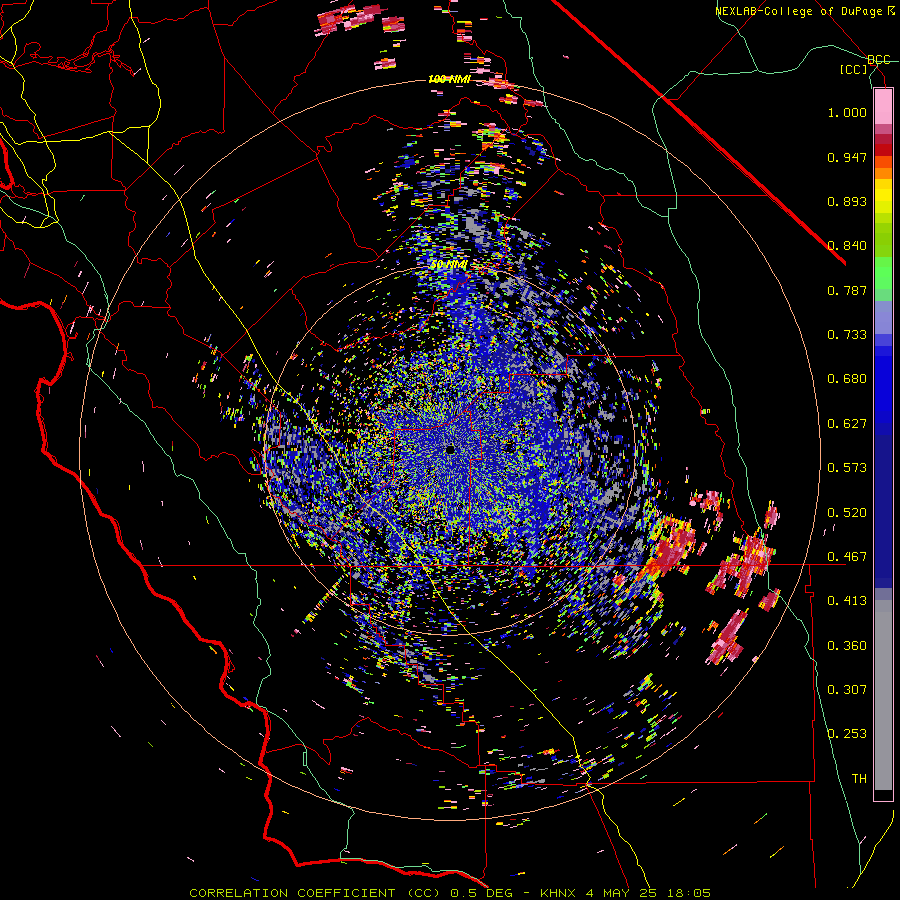Pick the bright blue swatch beside 0.680
Screen dimensions: 900x900
point(883,385)
